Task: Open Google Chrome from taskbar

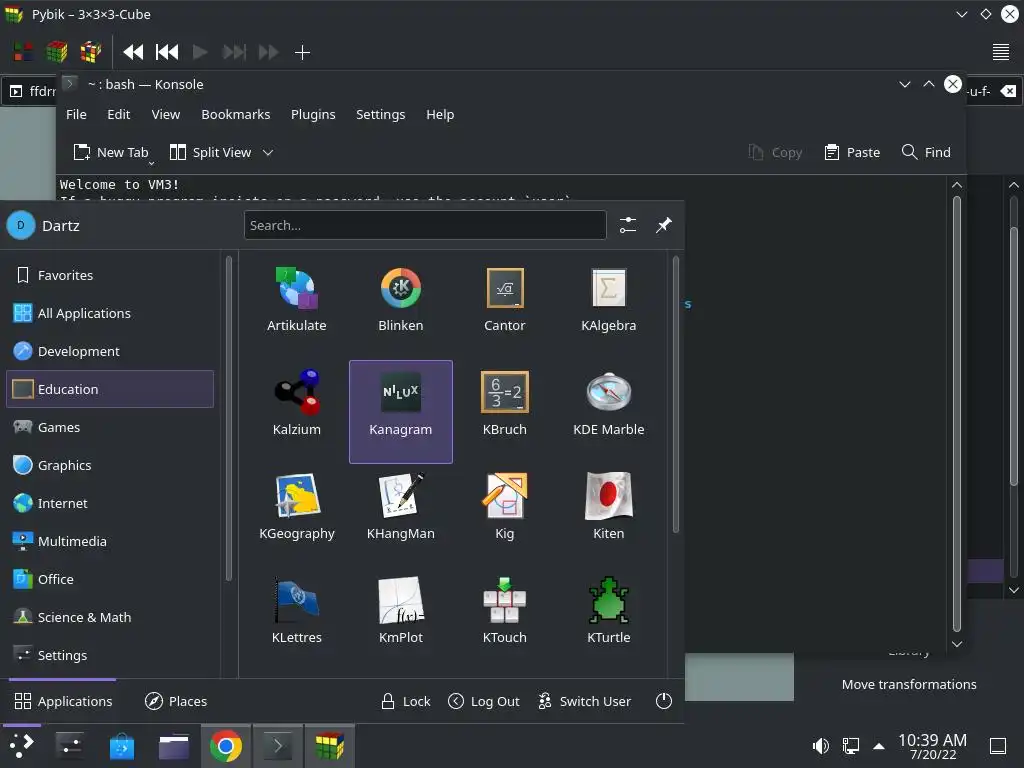Action: coord(226,746)
